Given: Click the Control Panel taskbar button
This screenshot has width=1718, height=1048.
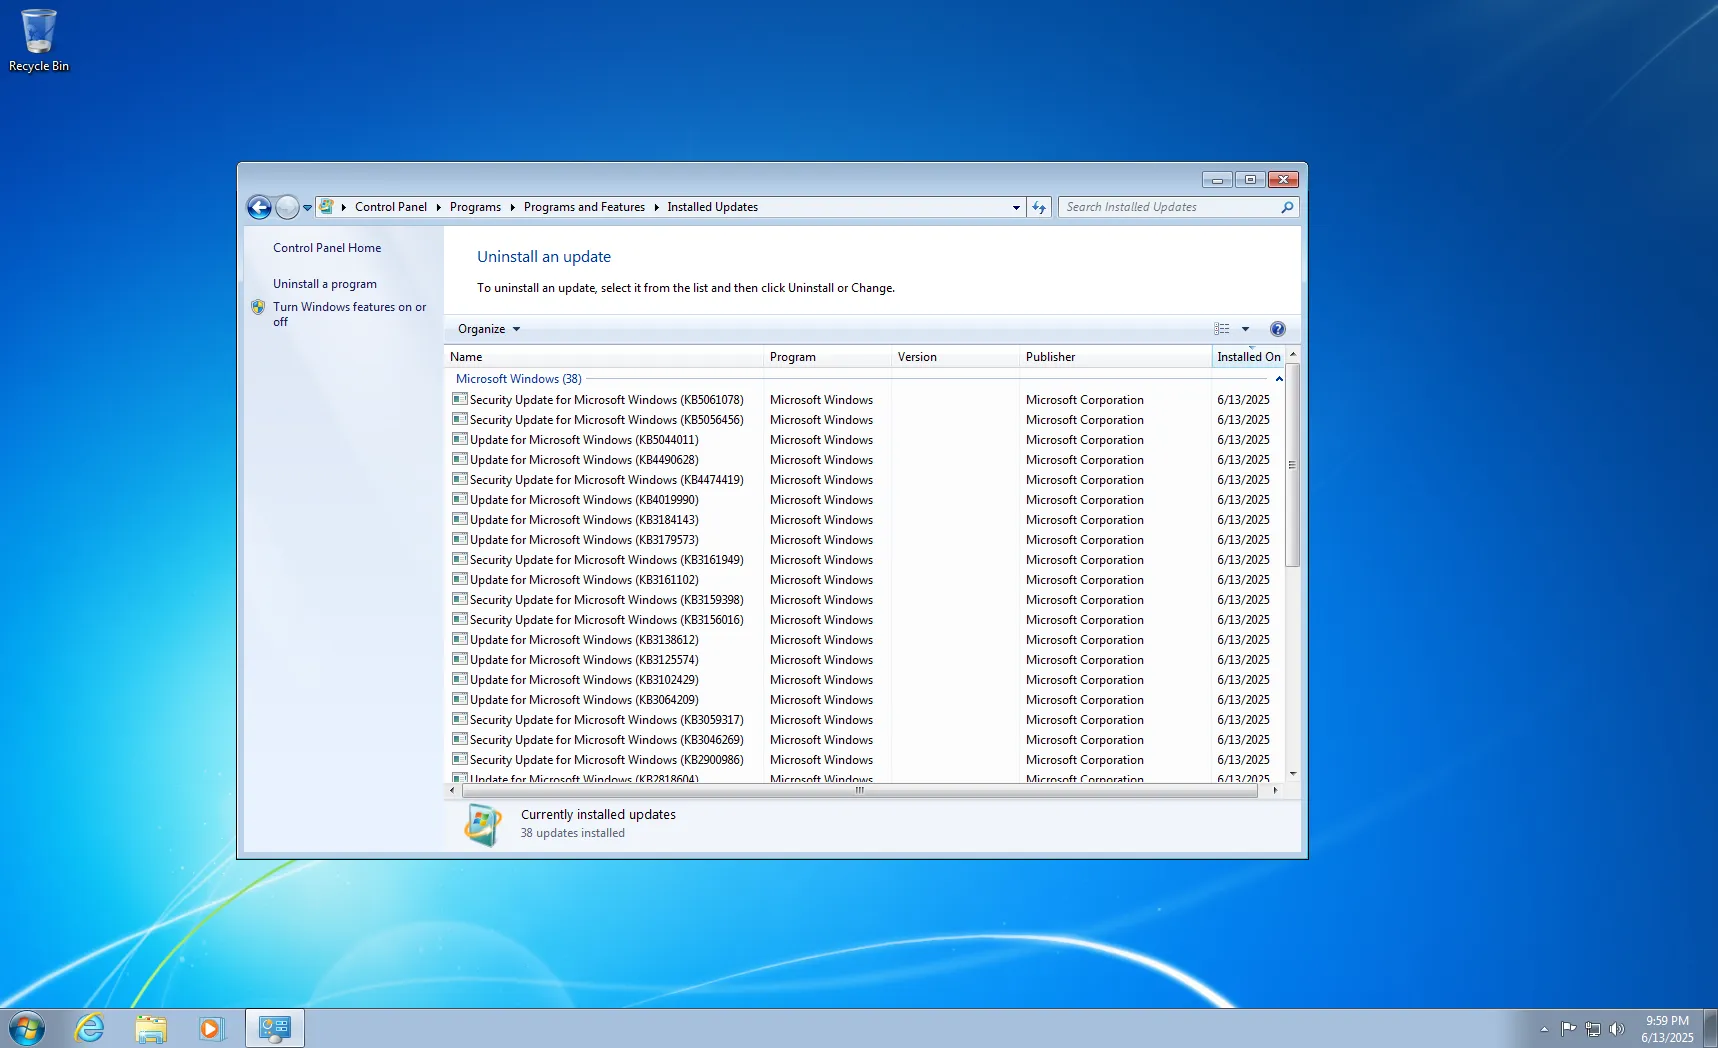Looking at the screenshot, I should click(x=275, y=1028).
